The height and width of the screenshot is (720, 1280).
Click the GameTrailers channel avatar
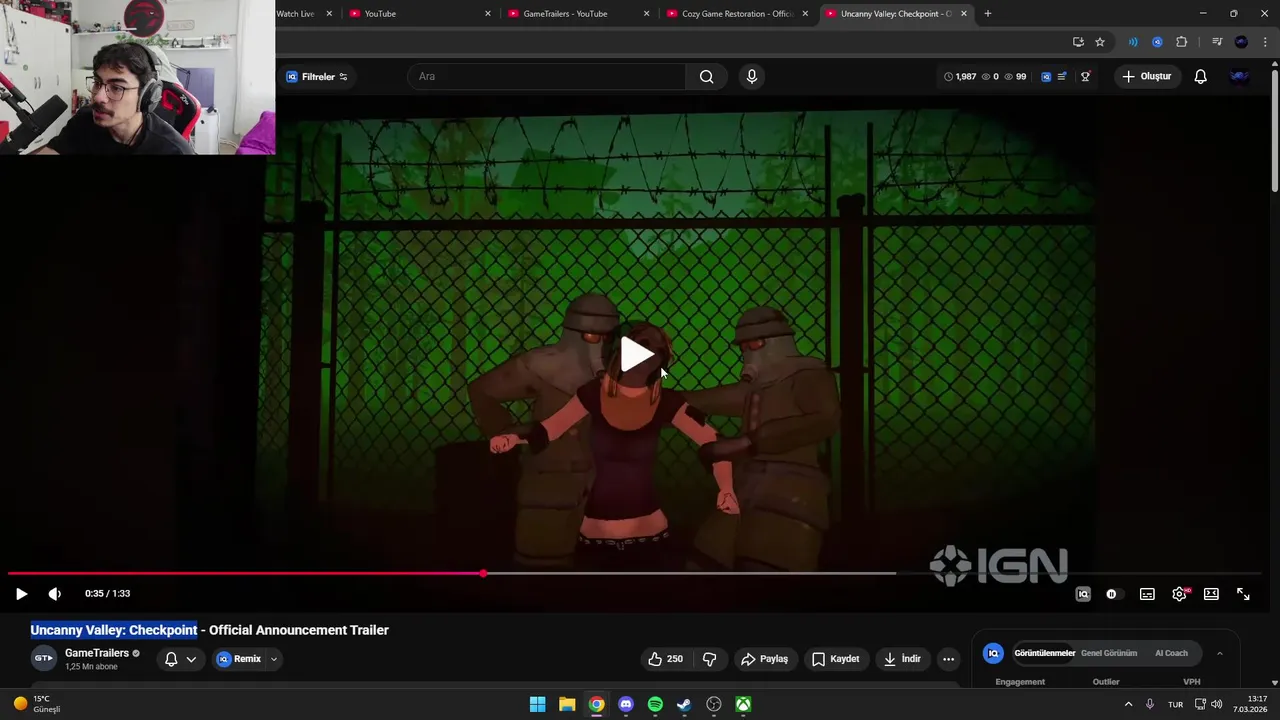coord(43,659)
